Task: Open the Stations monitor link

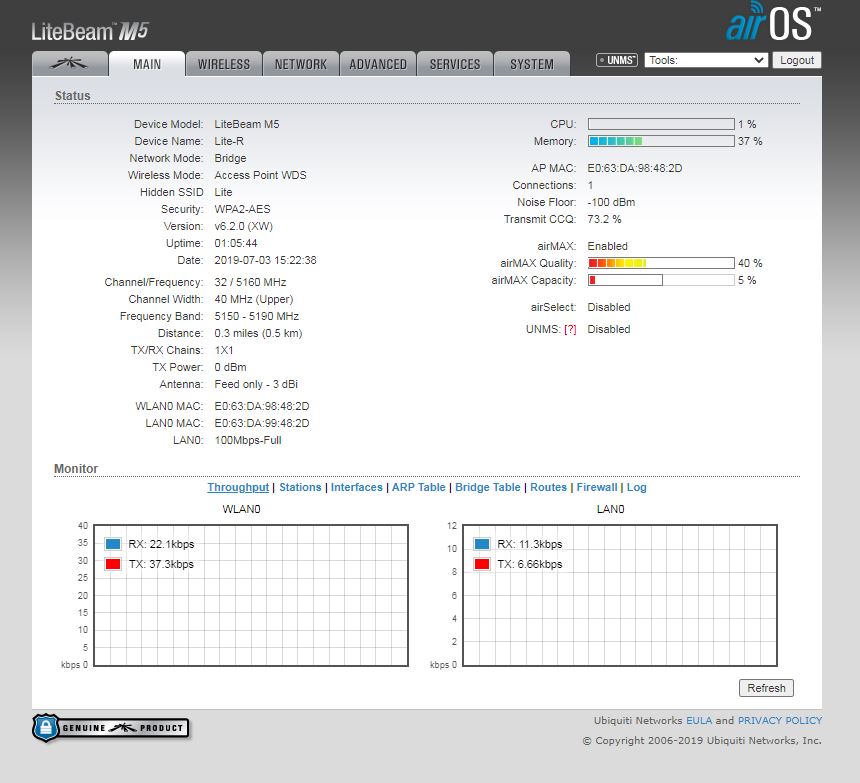Action: point(300,487)
